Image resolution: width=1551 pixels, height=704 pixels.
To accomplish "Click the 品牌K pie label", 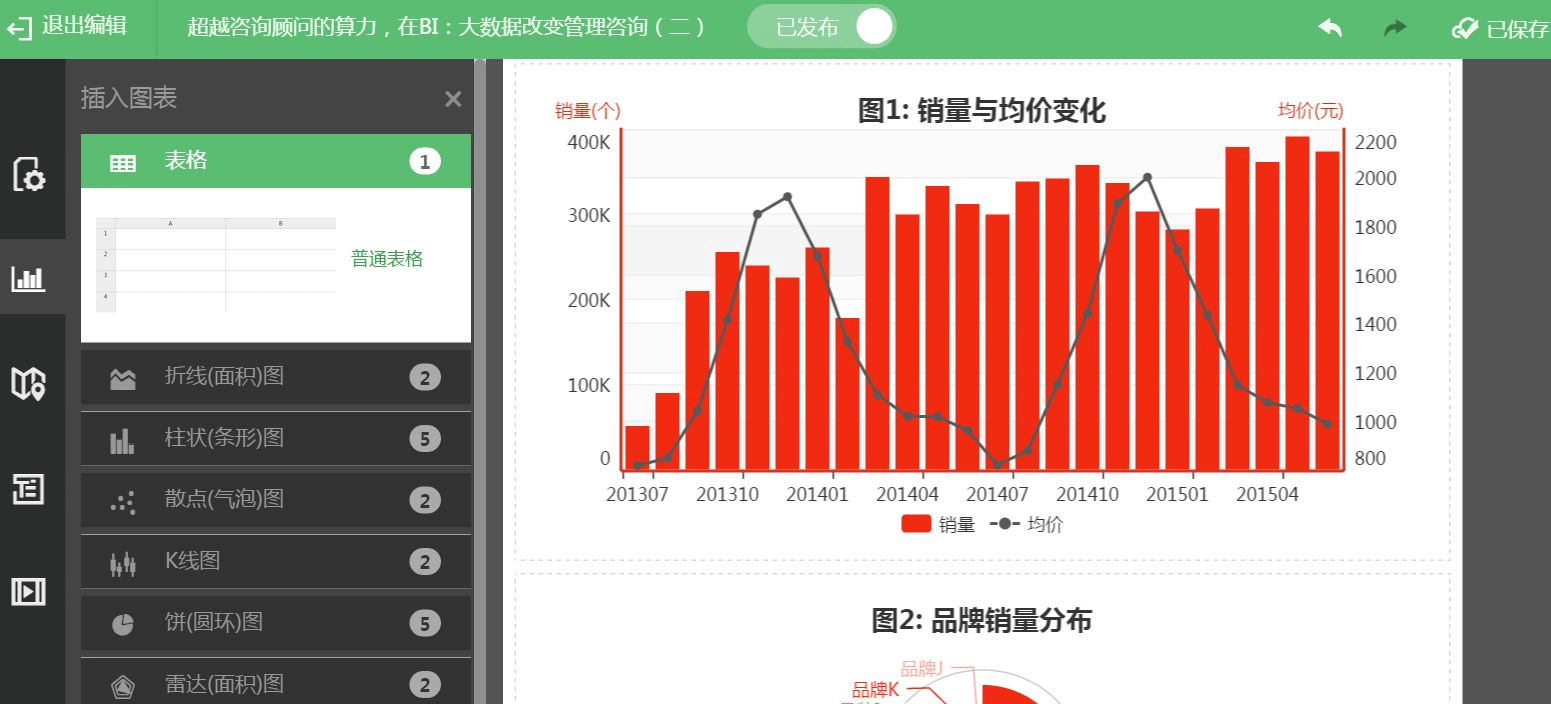I will point(876,690).
